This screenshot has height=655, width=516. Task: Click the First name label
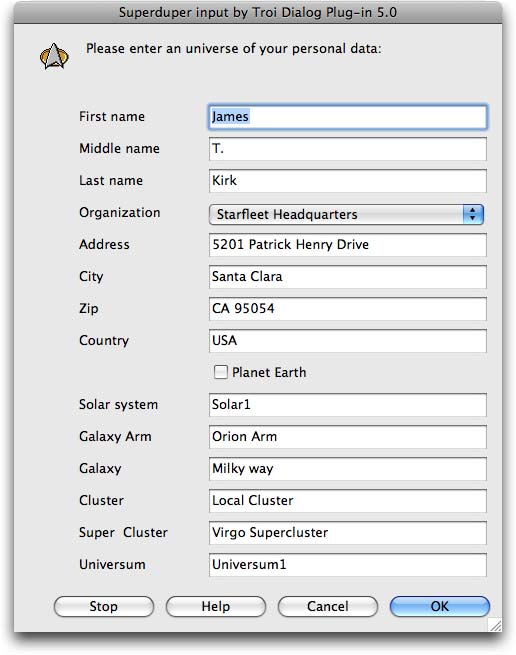click(x=112, y=117)
